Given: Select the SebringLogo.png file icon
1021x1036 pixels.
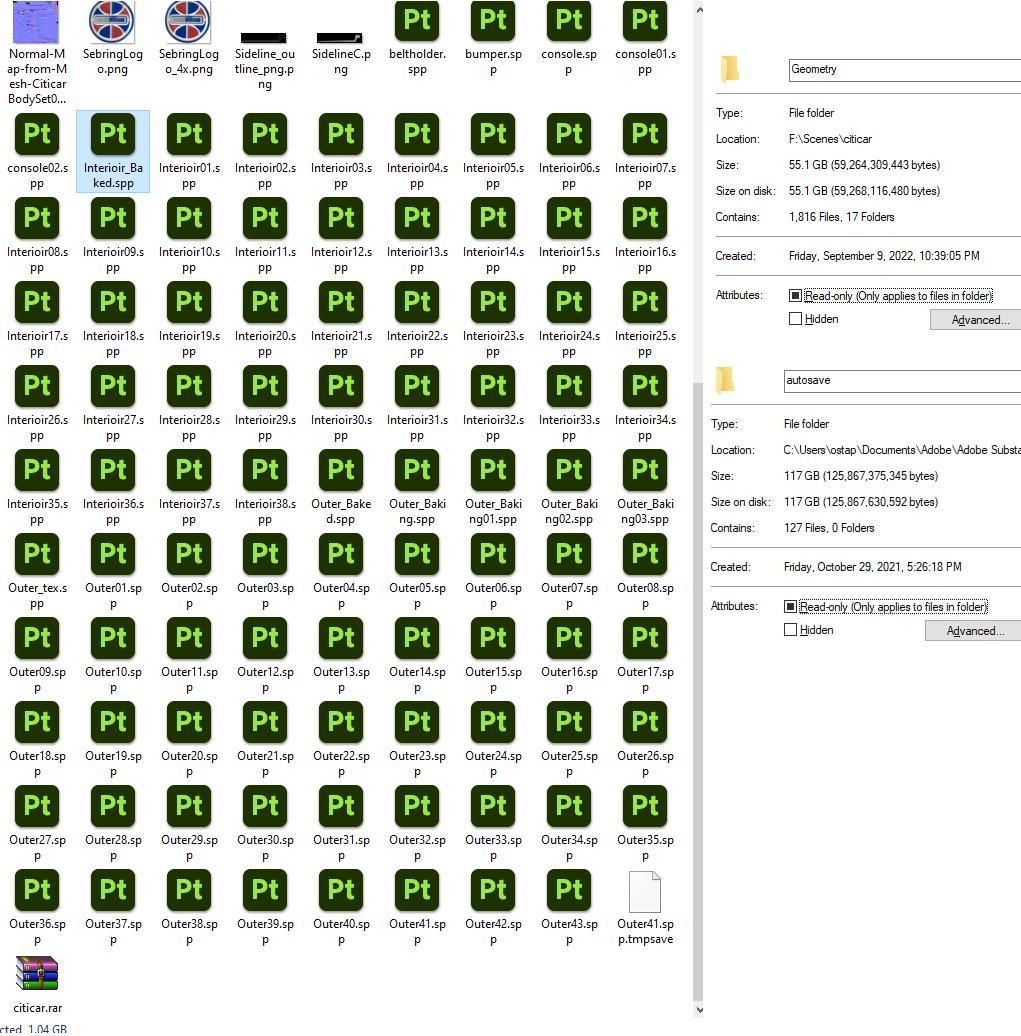Looking at the screenshot, I should coord(112,22).
